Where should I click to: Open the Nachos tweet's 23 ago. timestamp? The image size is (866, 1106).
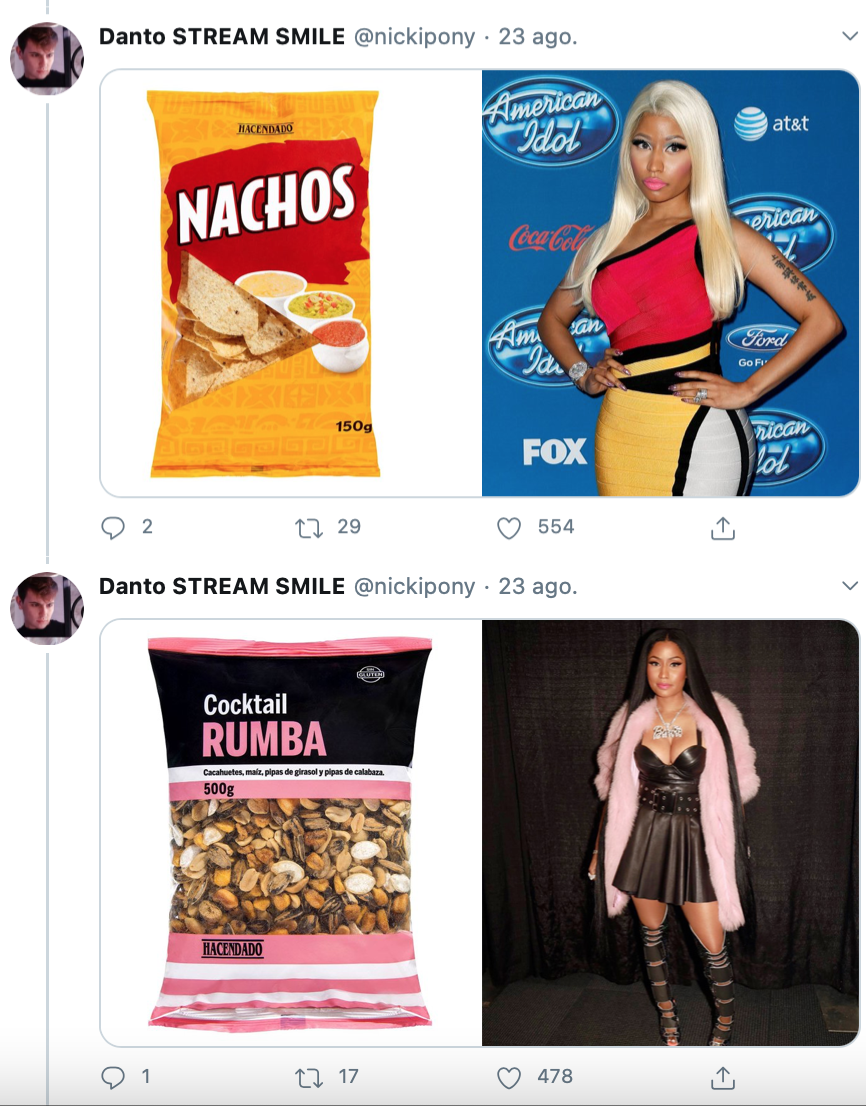[x=538, y=37]
